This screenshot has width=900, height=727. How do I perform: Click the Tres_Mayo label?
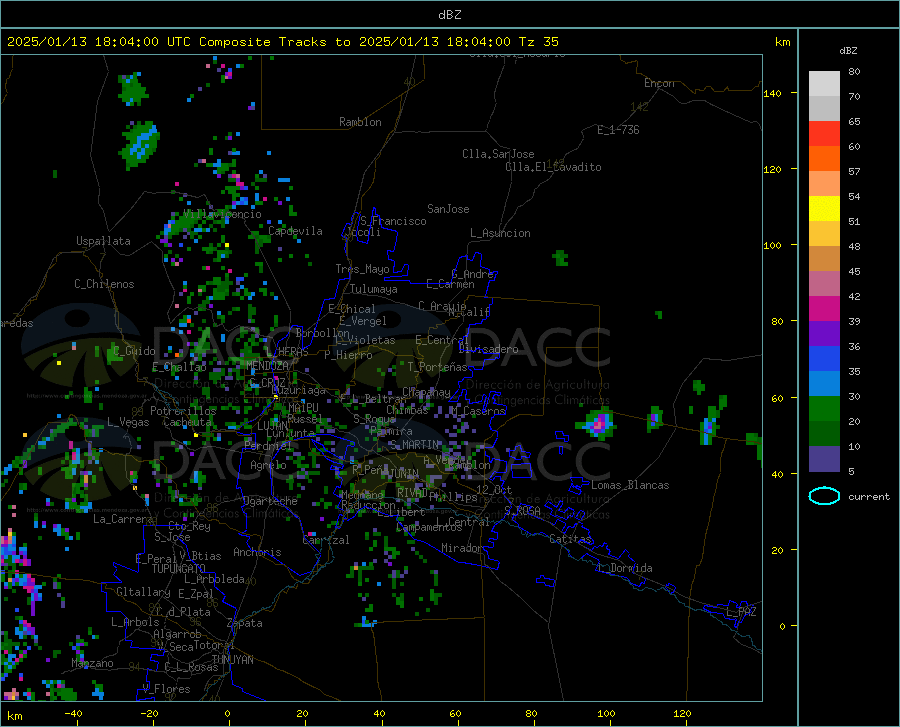coord(362,269)
